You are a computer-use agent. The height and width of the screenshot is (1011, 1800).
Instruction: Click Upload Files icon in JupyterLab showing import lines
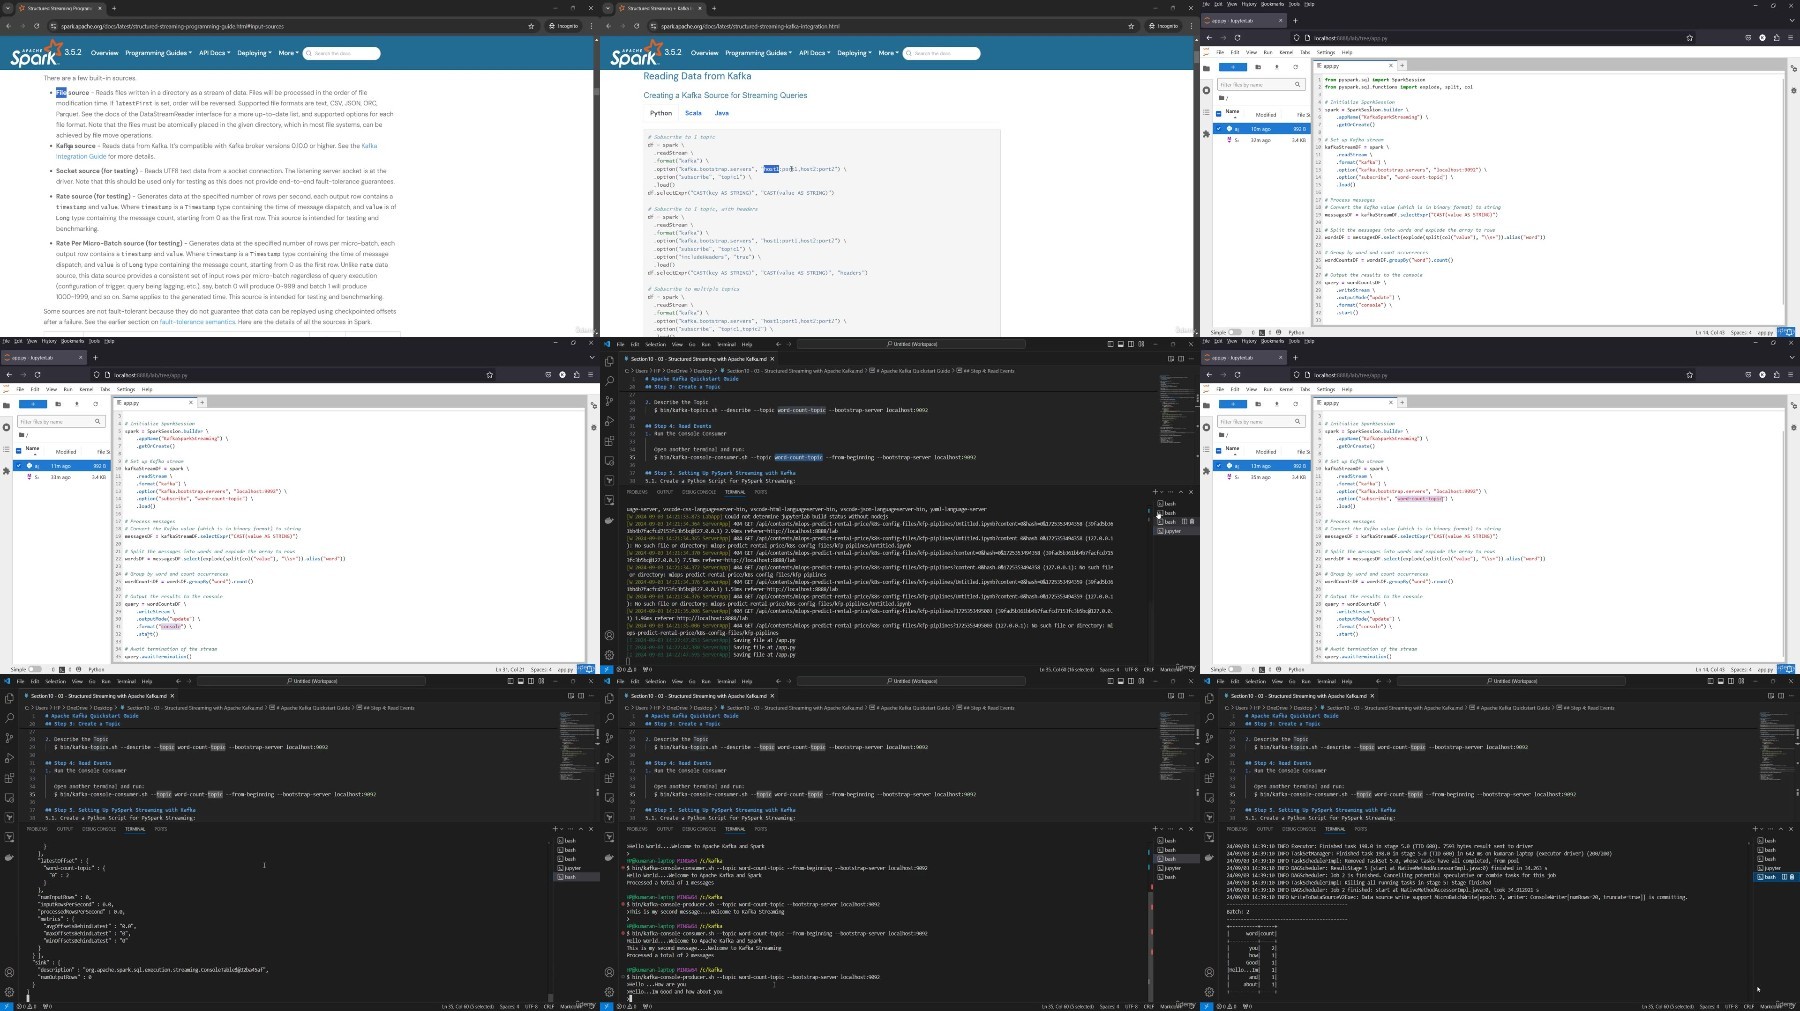click(x=1277, y=67)
